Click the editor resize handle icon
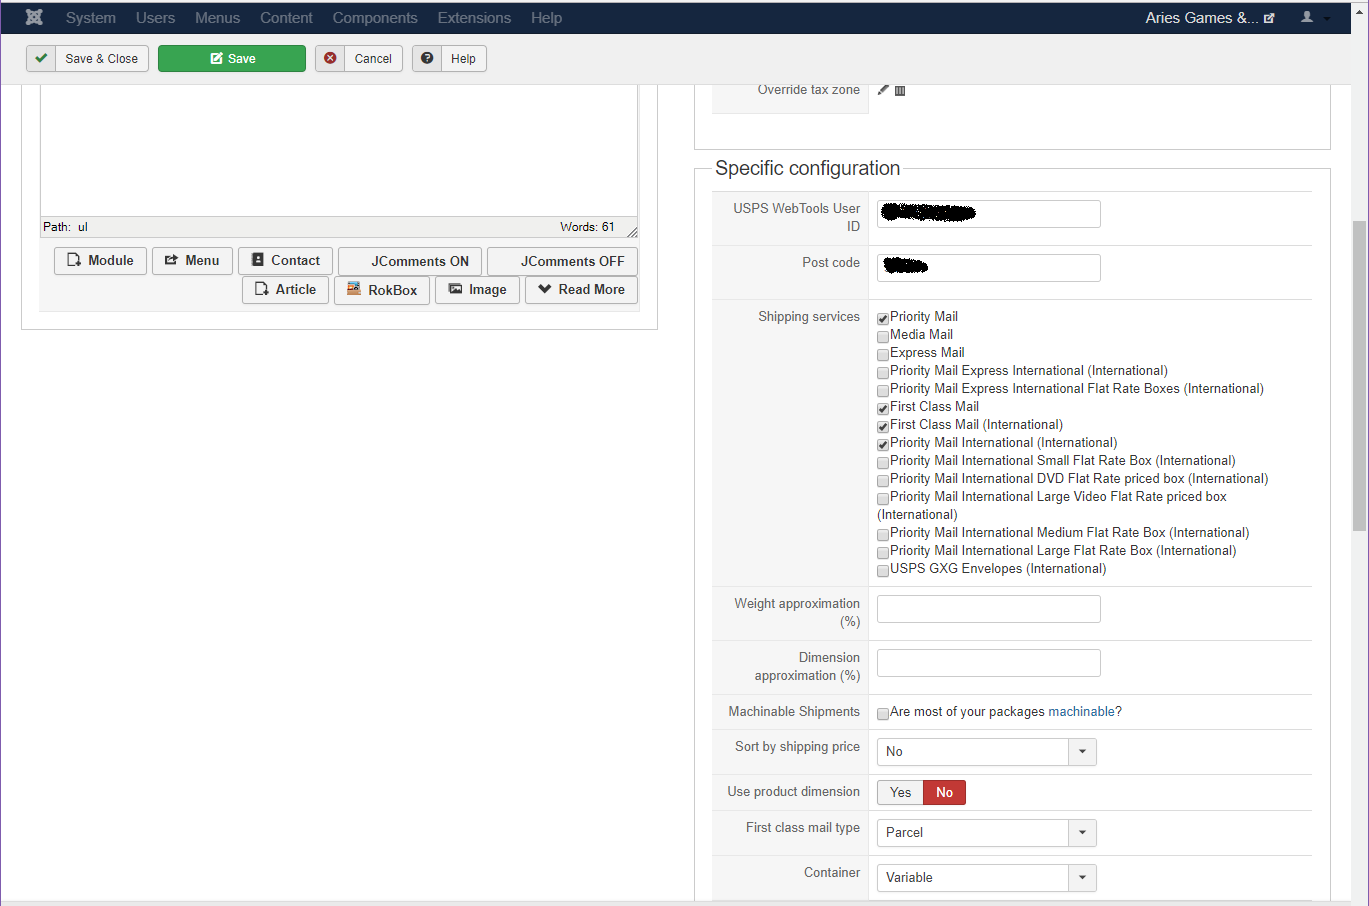 pyautogui.click(x=632, y=231)
